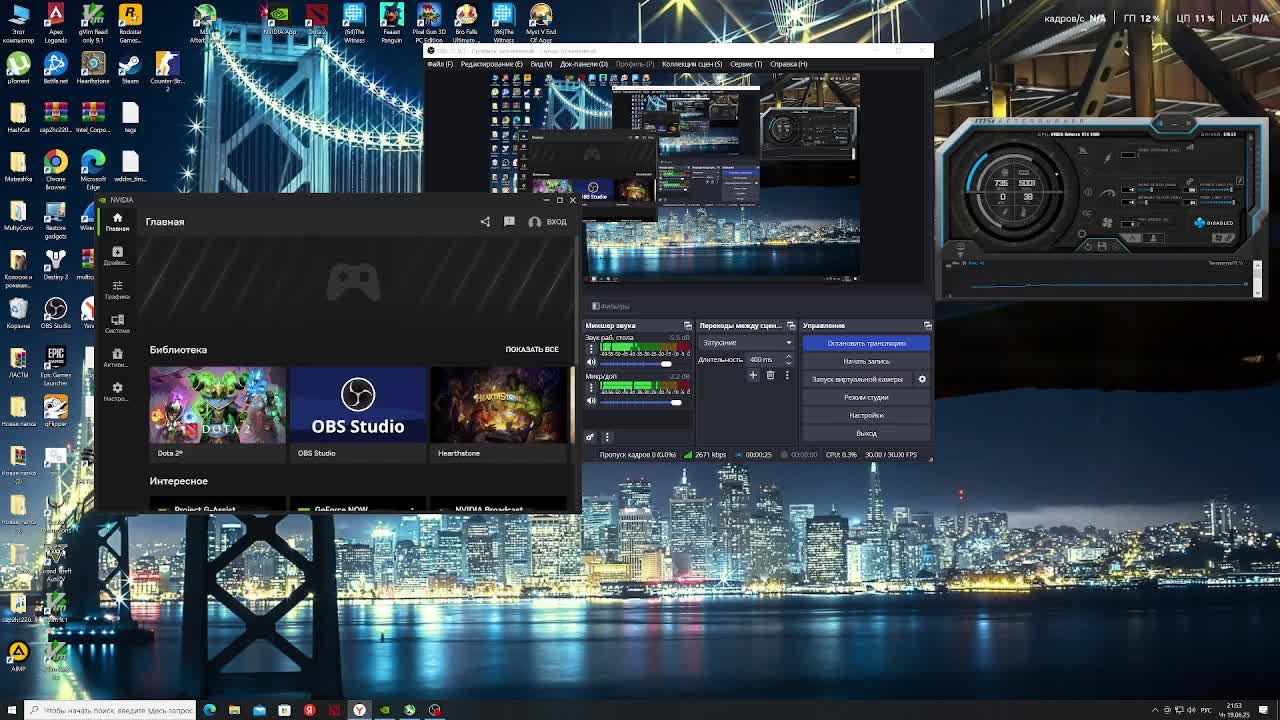Select the Microsoft Edge desktop icon
Screen dimensions: 1280x720
coord(93,168)
